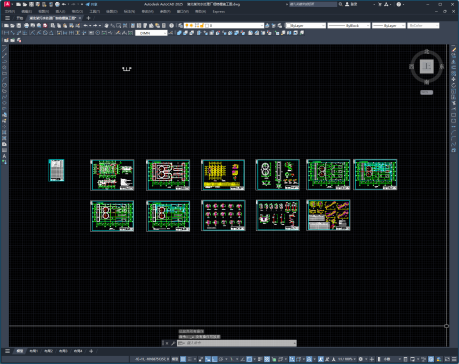Switch to the last layout tab before the plus
Screen dimensions: 459x364
point(78,351)
